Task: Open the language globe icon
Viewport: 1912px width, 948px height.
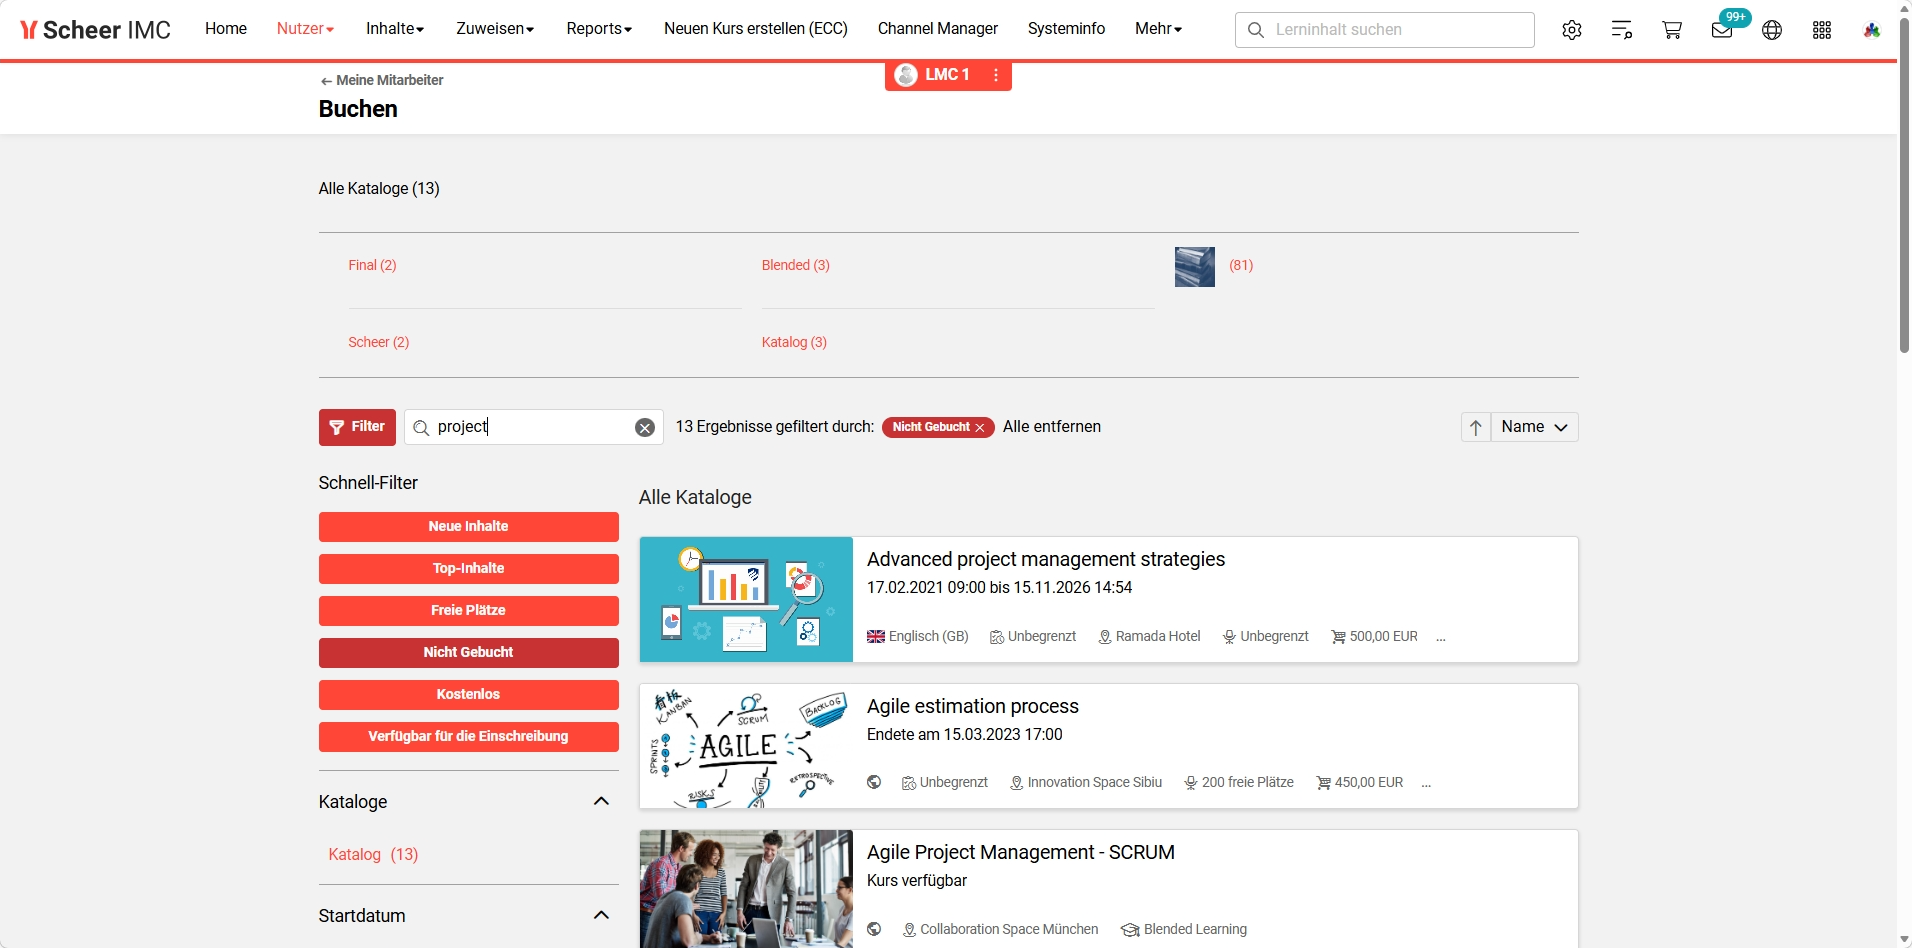Action: pyautogui.click(x=1772, y=30)
